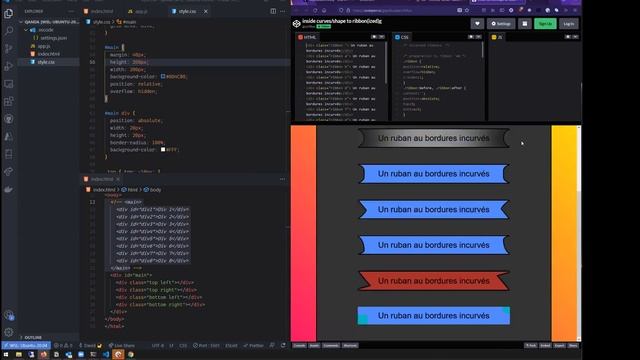Open notifications bell in VS Code status bar
The height and width of the screenshot is (360, 640).
[283, 345]
